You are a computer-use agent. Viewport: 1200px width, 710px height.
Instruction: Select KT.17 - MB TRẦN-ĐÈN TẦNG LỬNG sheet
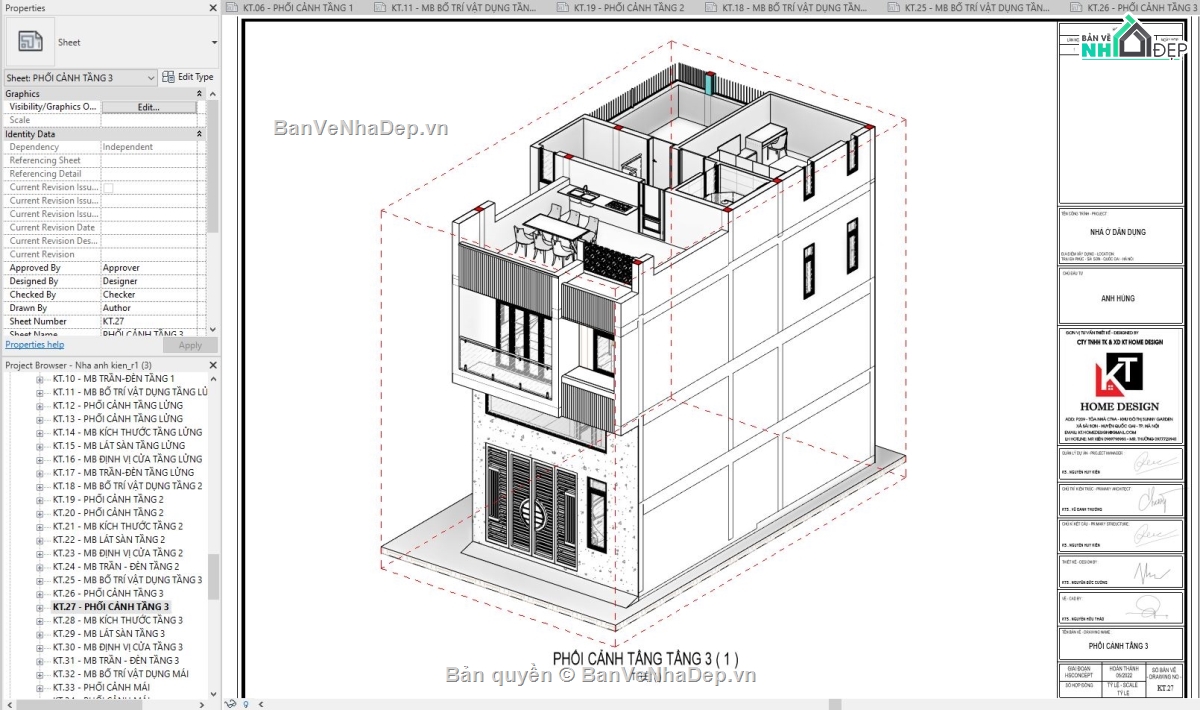(x=123, y=473)
